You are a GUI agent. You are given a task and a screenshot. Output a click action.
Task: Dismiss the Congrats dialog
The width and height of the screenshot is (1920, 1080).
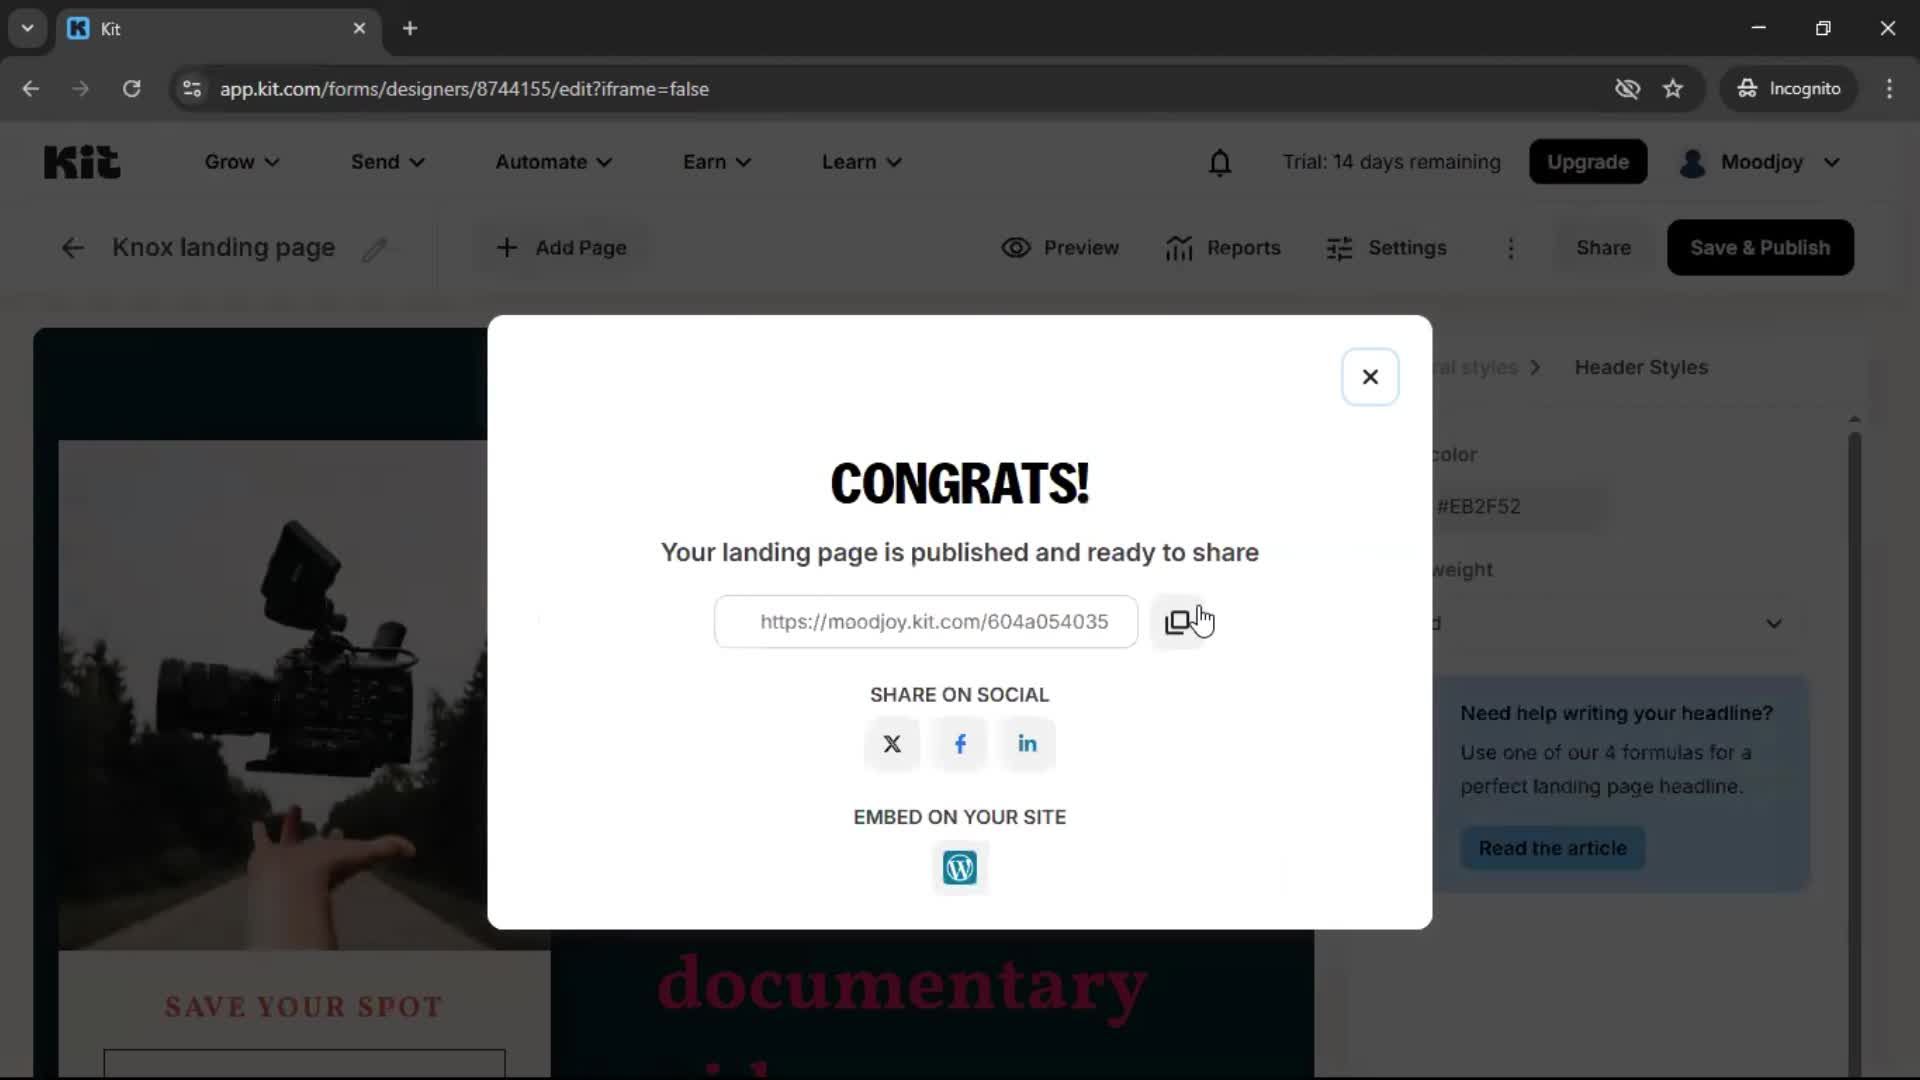click(1370, 376)
